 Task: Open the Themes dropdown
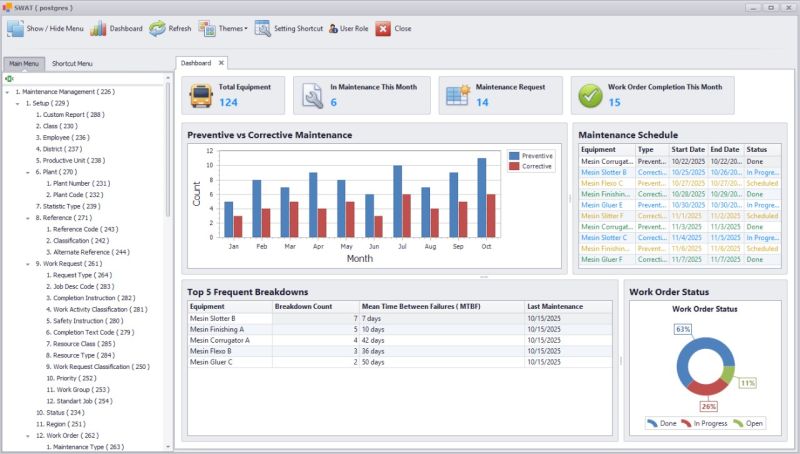point(223,29)
